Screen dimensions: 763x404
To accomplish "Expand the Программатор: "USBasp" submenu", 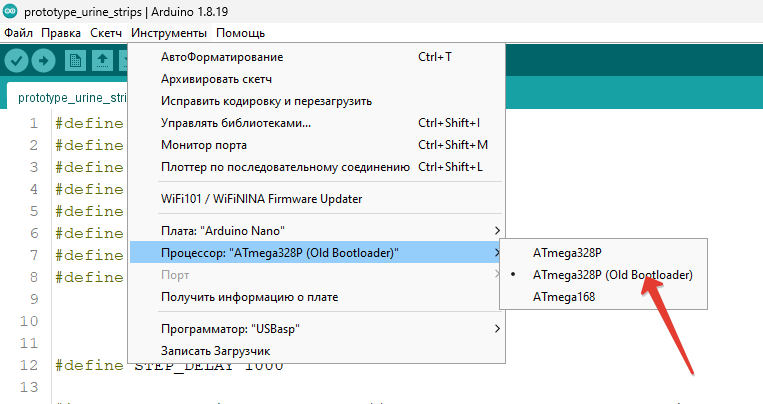I will tap(317, 329).
